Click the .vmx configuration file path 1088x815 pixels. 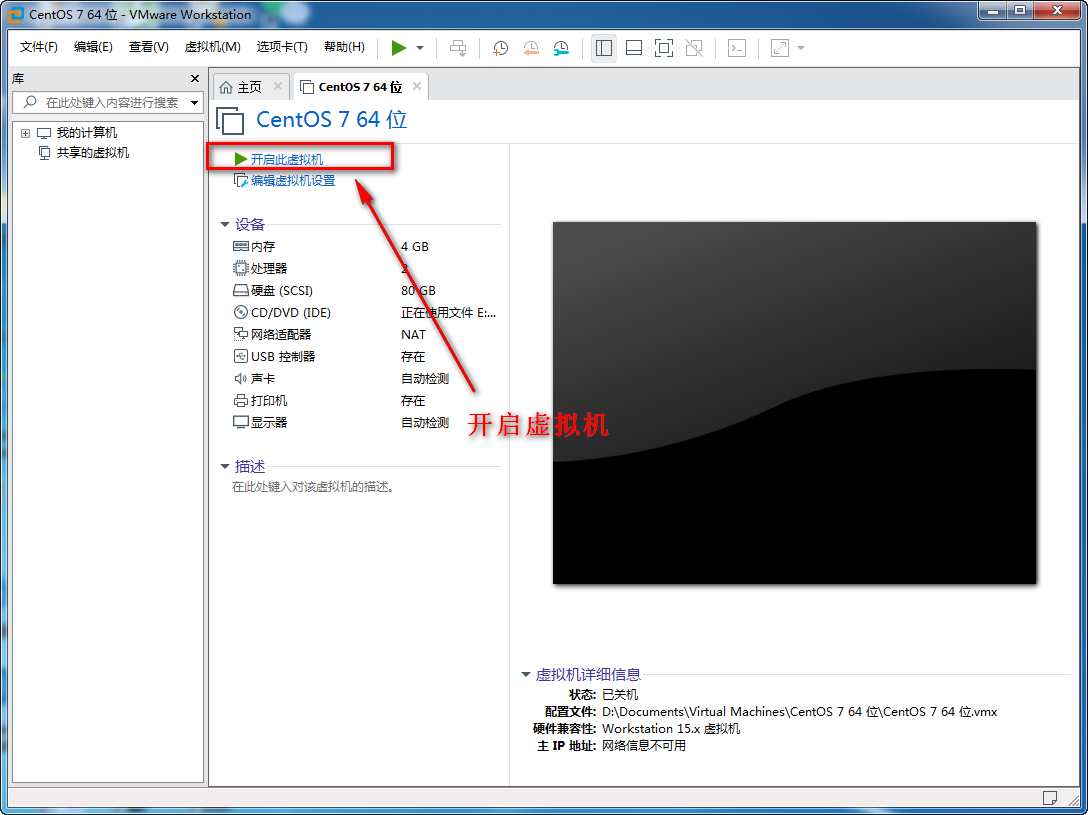pyautogui.click(x=799, y=712)
